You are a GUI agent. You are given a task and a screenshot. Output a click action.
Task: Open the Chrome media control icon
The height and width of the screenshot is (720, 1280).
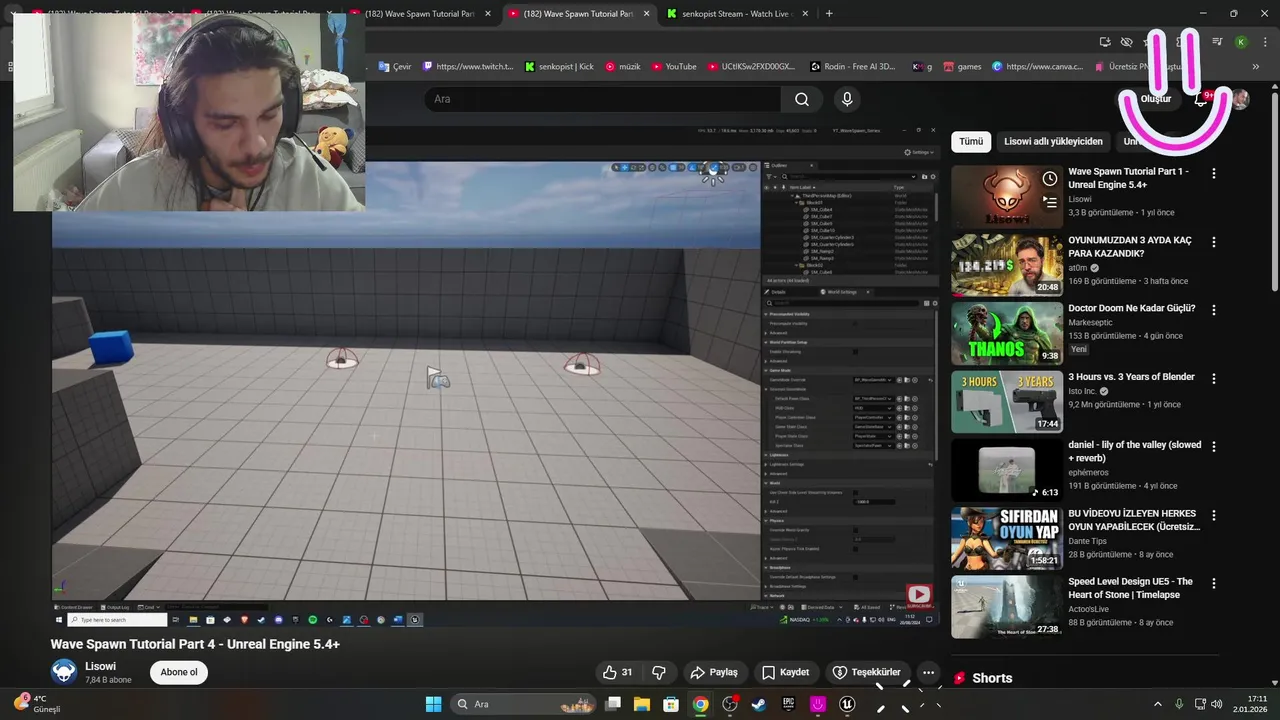click(1217, 42)
